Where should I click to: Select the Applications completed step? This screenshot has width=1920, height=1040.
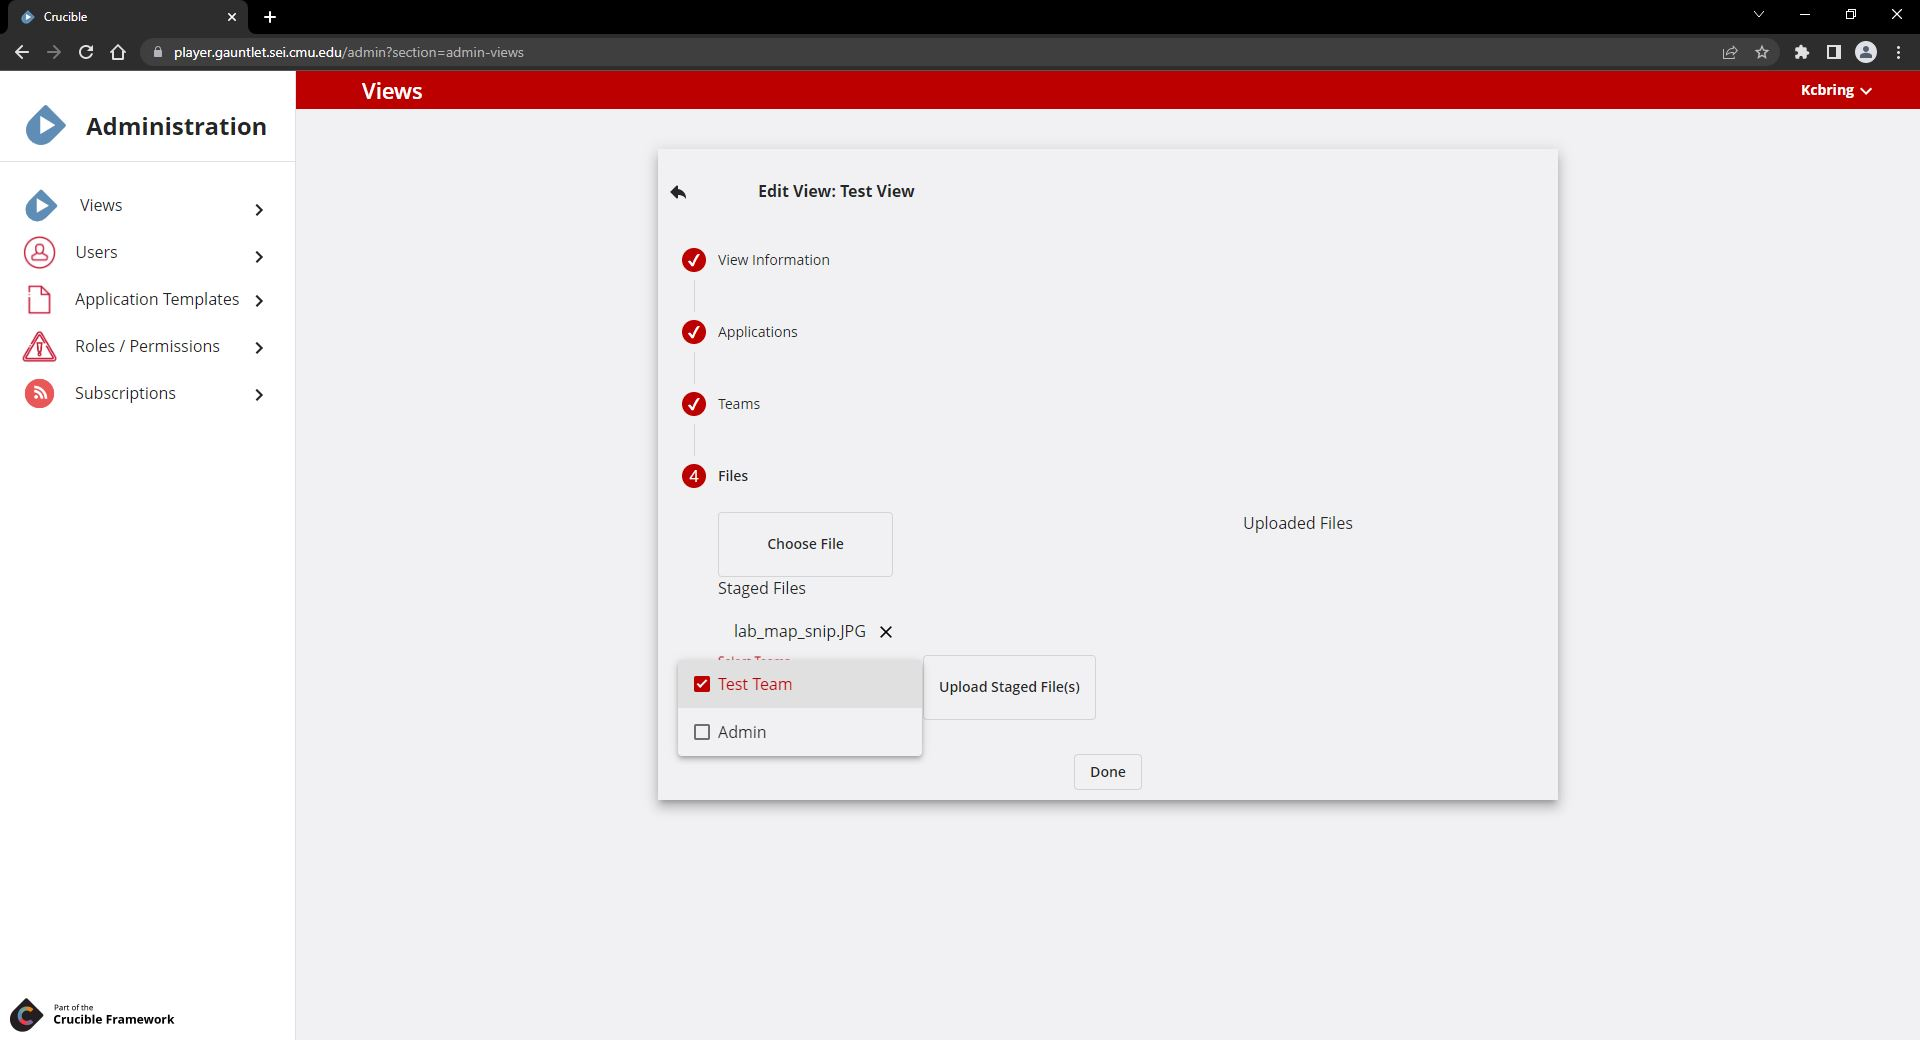694,332
